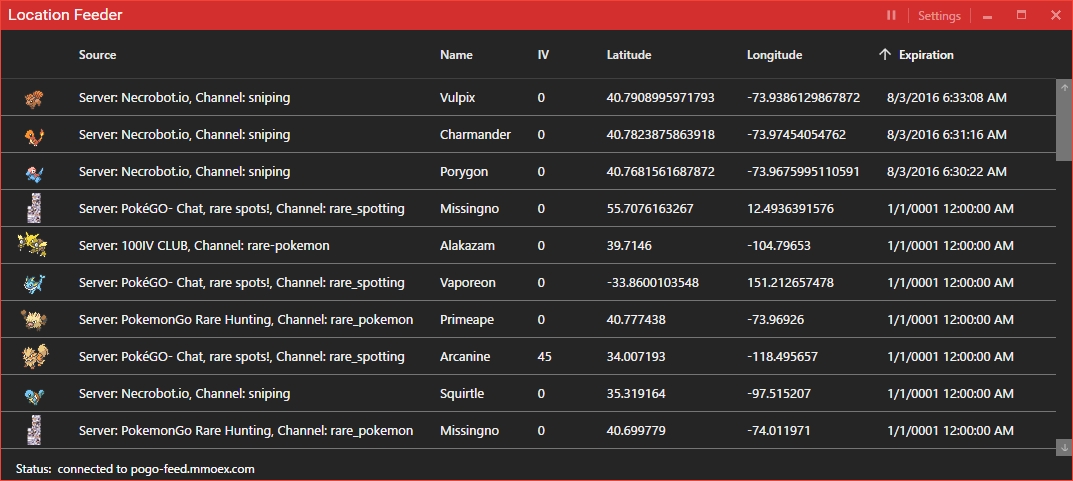Click latitude 39.7146
The height and width of the screenshot is (481, 1073).
pos(628,246)
